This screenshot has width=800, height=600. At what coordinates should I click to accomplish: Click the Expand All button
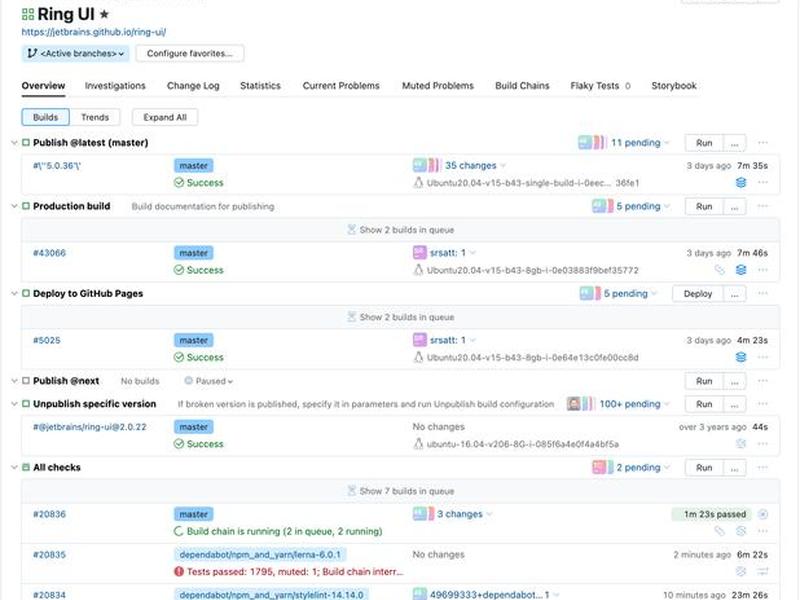(165, 117)
